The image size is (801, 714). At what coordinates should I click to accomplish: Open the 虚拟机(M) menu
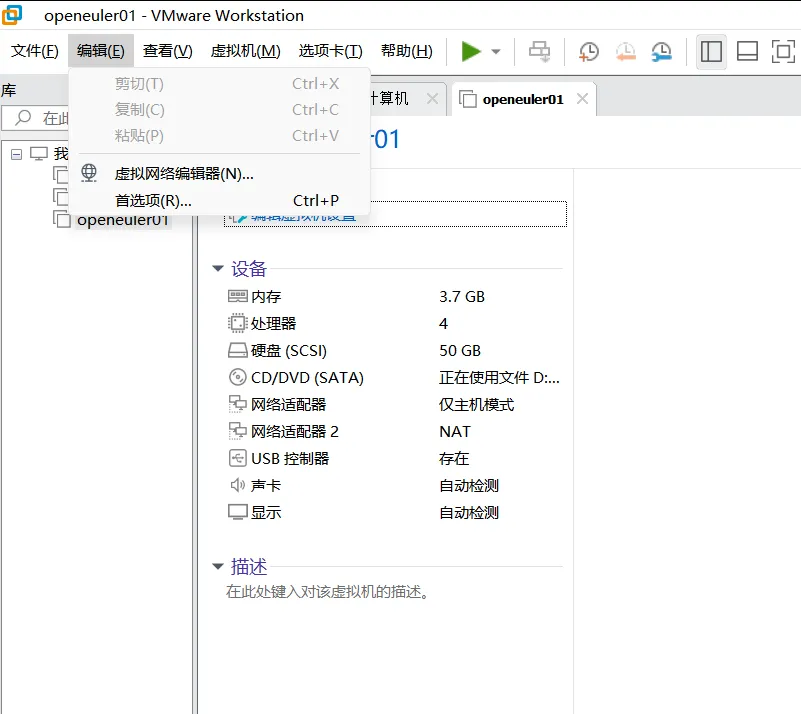coord(246,51)
